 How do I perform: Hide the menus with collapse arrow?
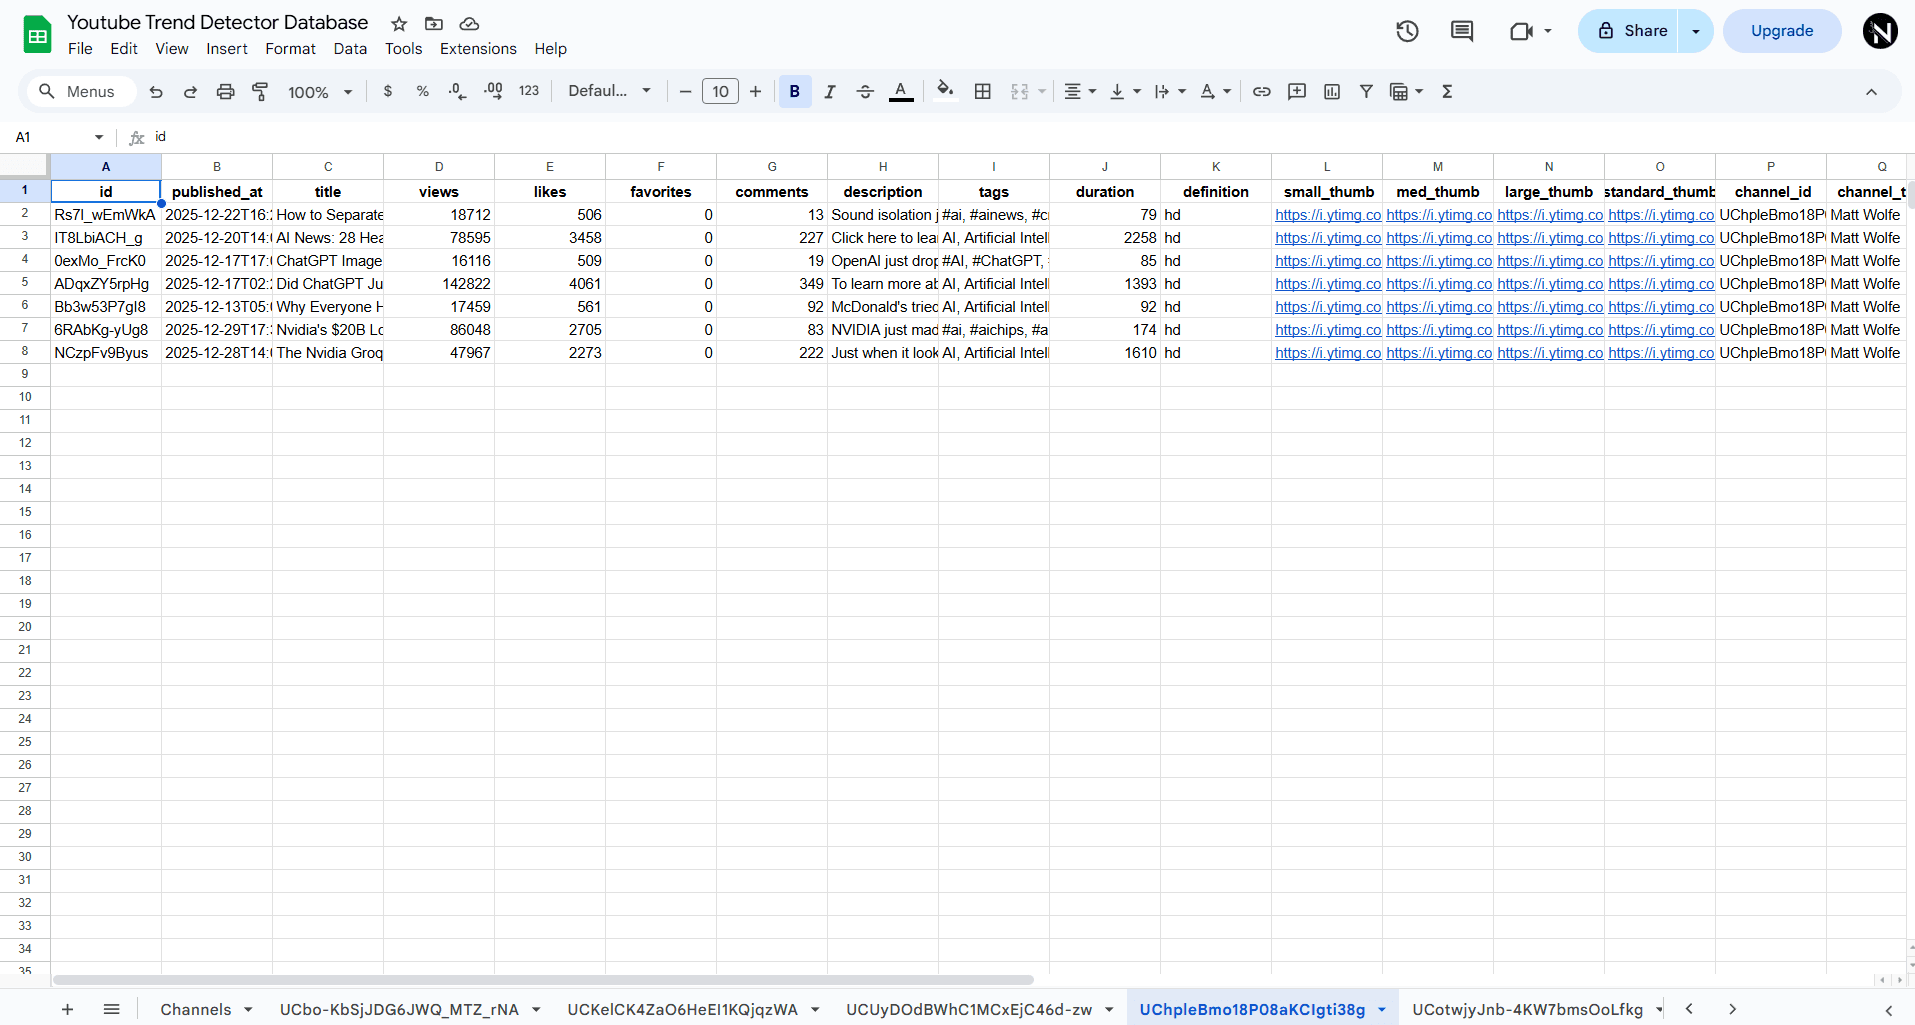click(x=1871, y=92)
